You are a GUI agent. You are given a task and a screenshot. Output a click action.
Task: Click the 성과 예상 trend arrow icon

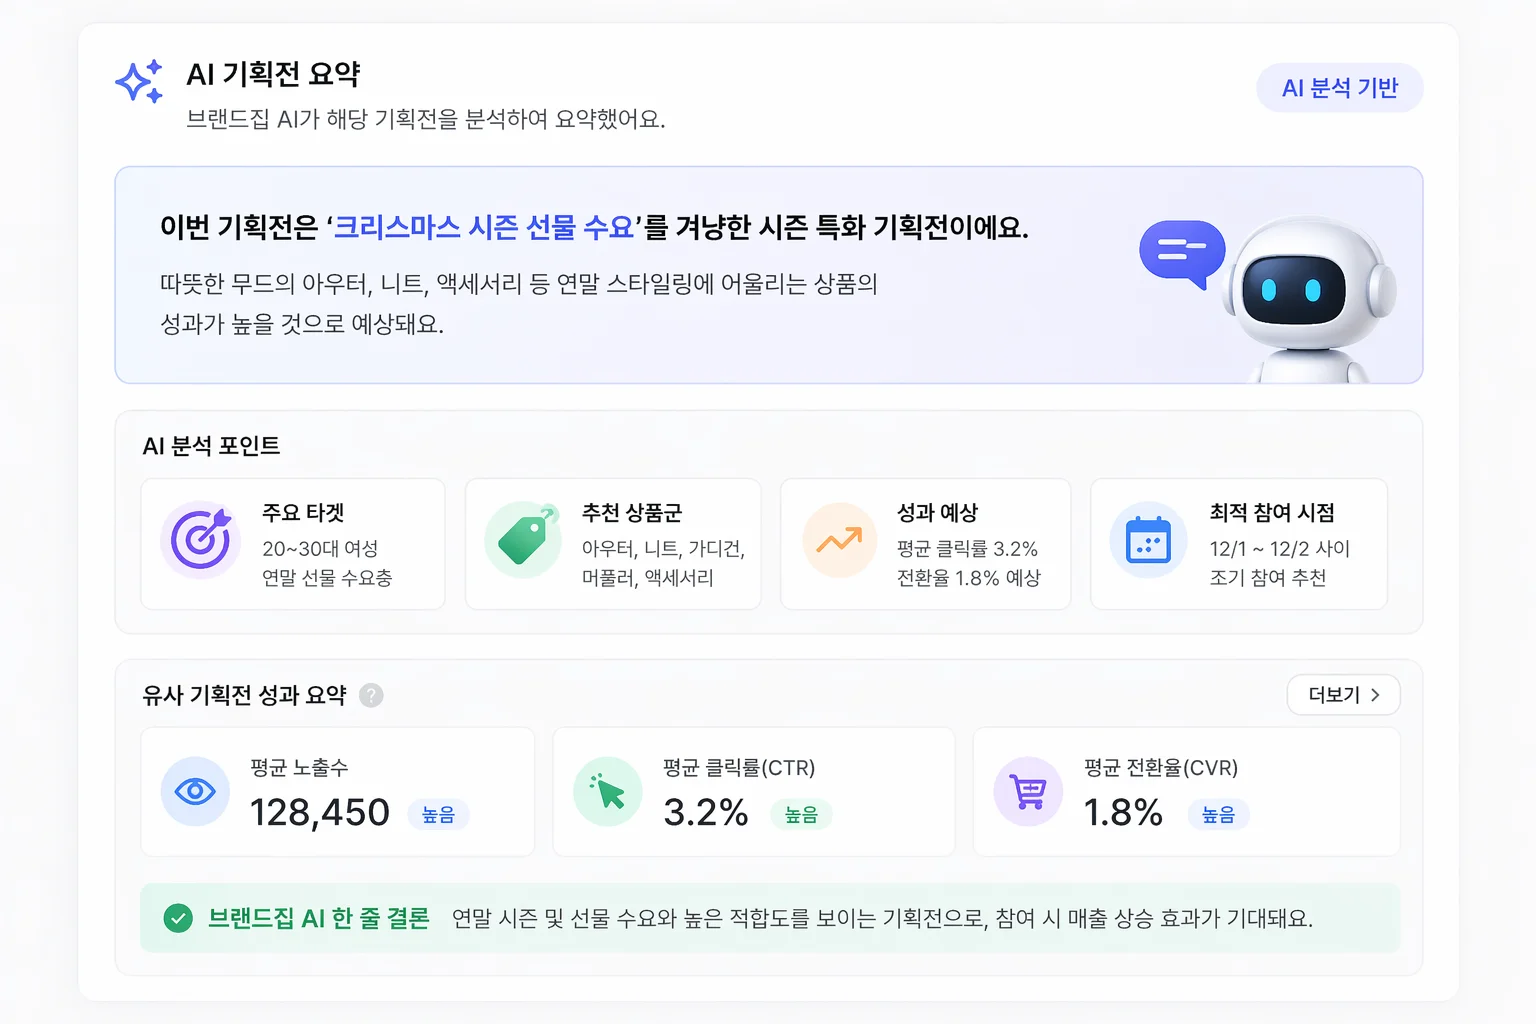click(839, 541)
